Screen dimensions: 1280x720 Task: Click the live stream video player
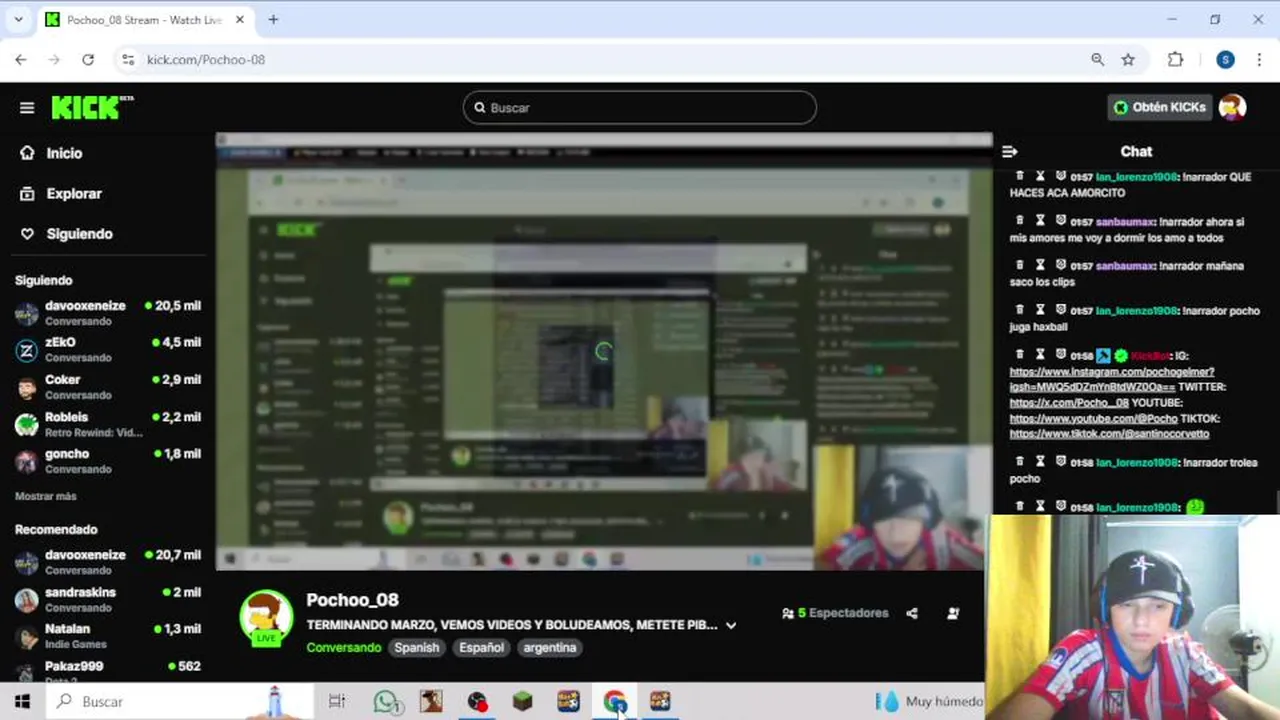coord(604,352)
